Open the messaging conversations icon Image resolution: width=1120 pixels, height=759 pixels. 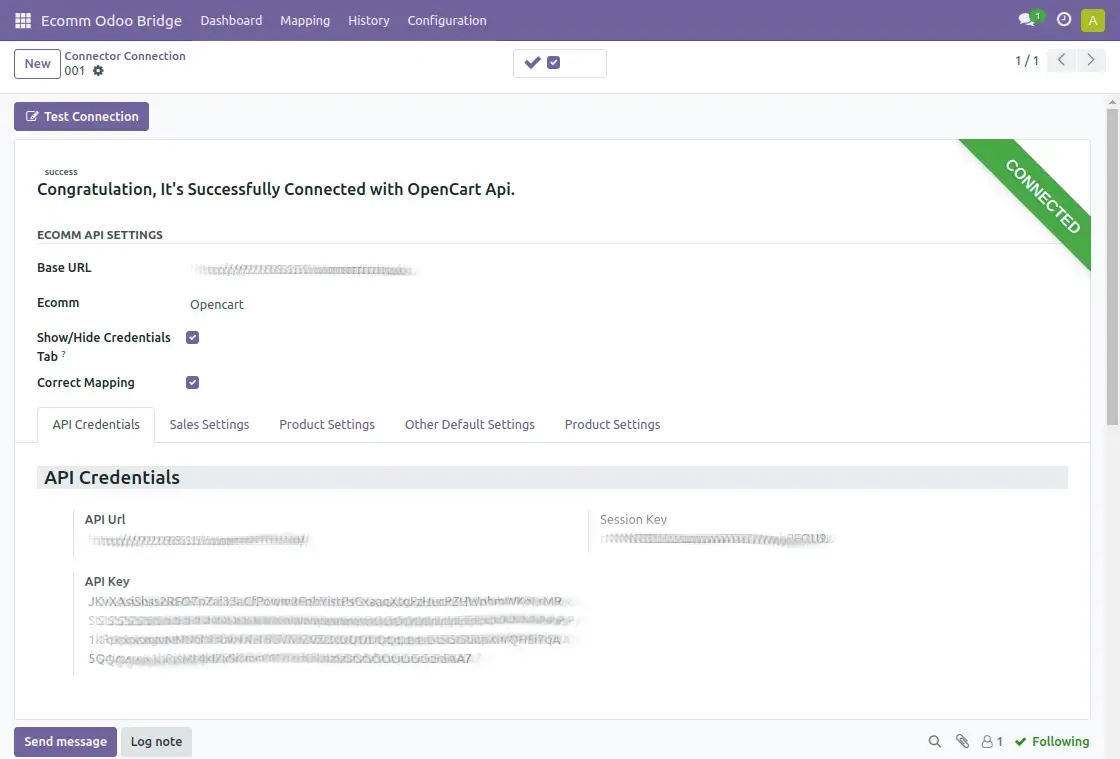(x=1025, y=19)
